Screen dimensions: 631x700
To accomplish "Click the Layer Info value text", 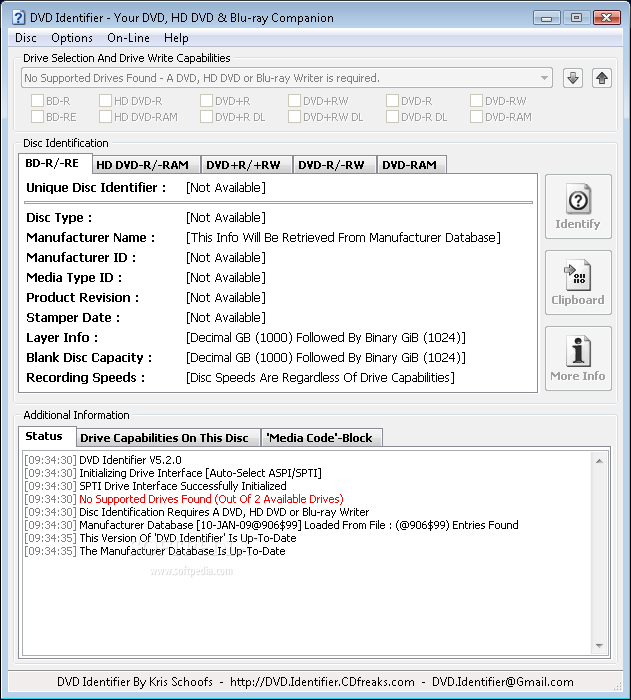I will pyautogui.click(x=326, y=338).
